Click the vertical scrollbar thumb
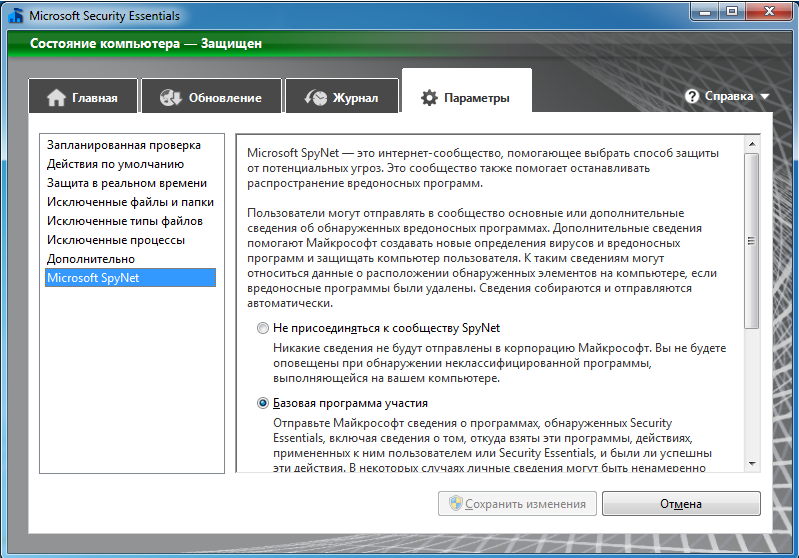Image resolution: width=799 pixels, height=558 pixels. coord(752,241)
